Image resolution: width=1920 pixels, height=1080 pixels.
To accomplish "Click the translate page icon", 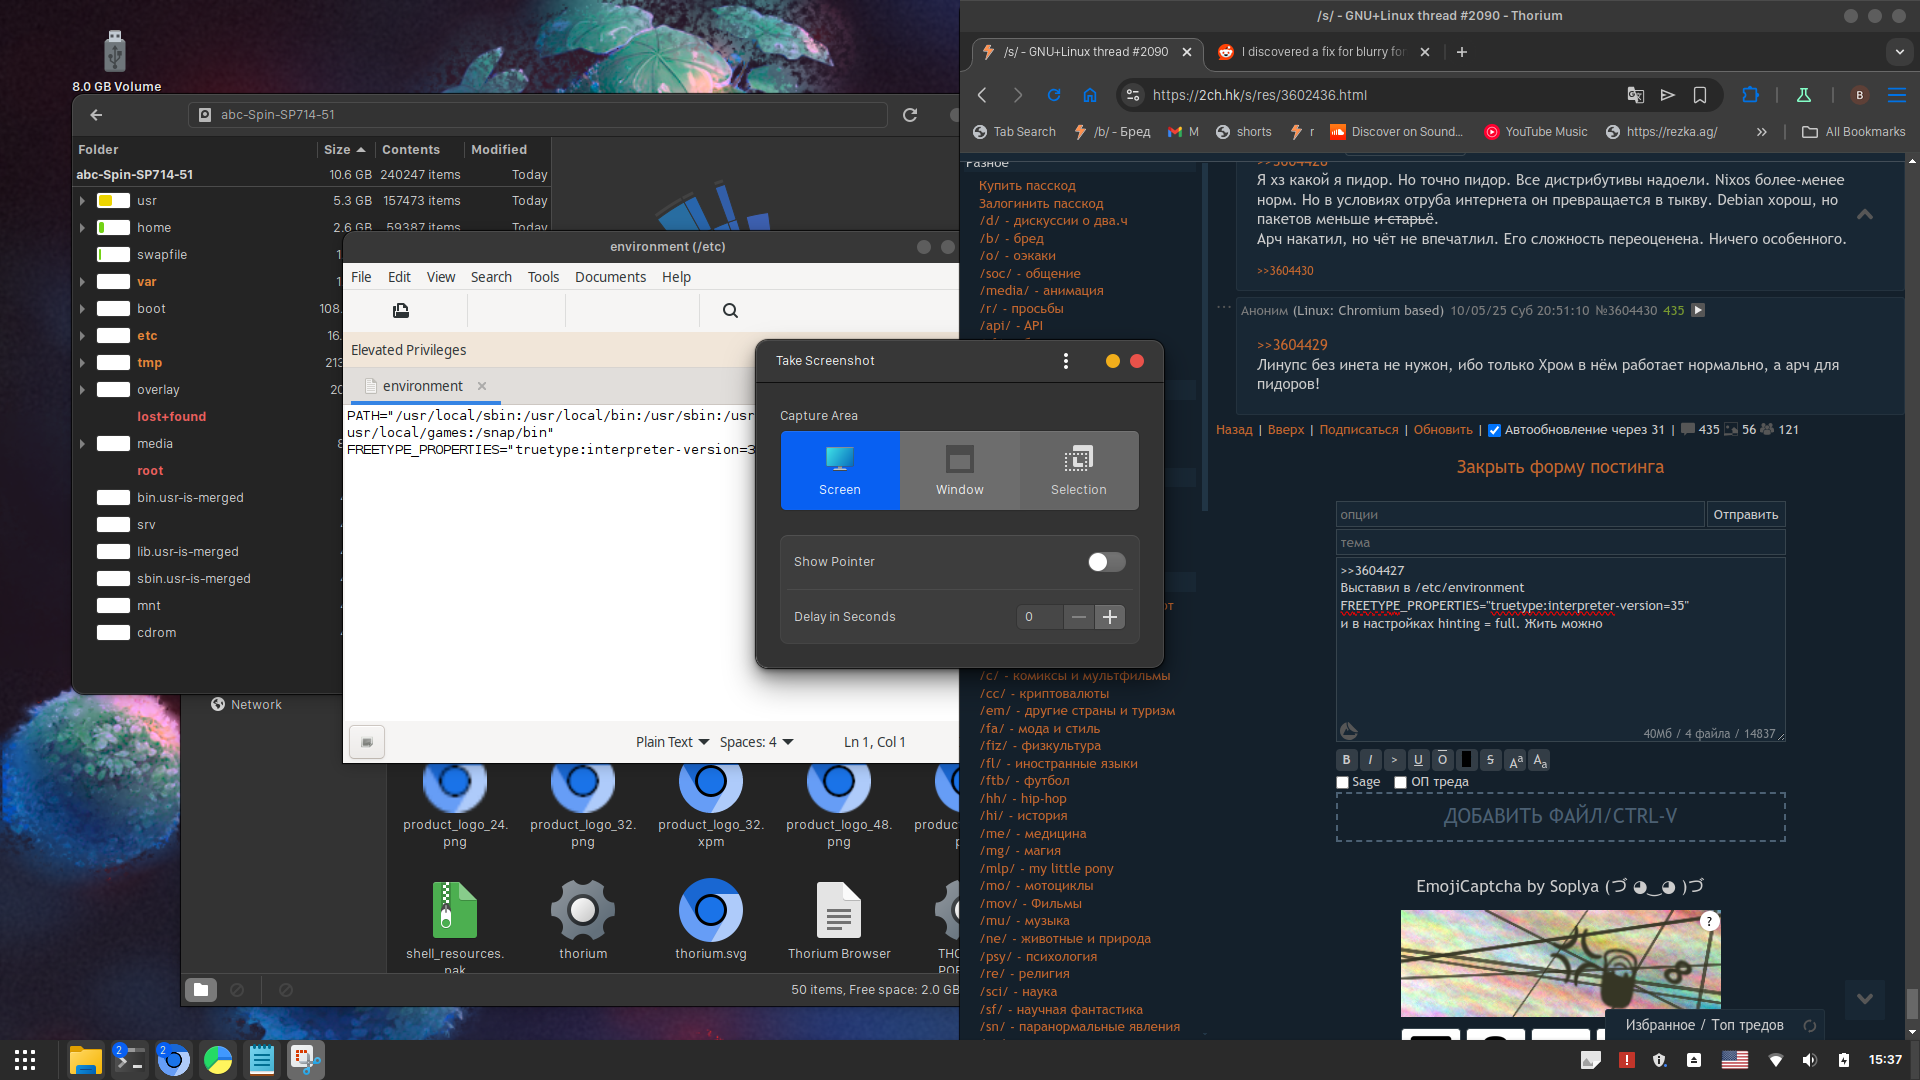I will click(1636, 95).
